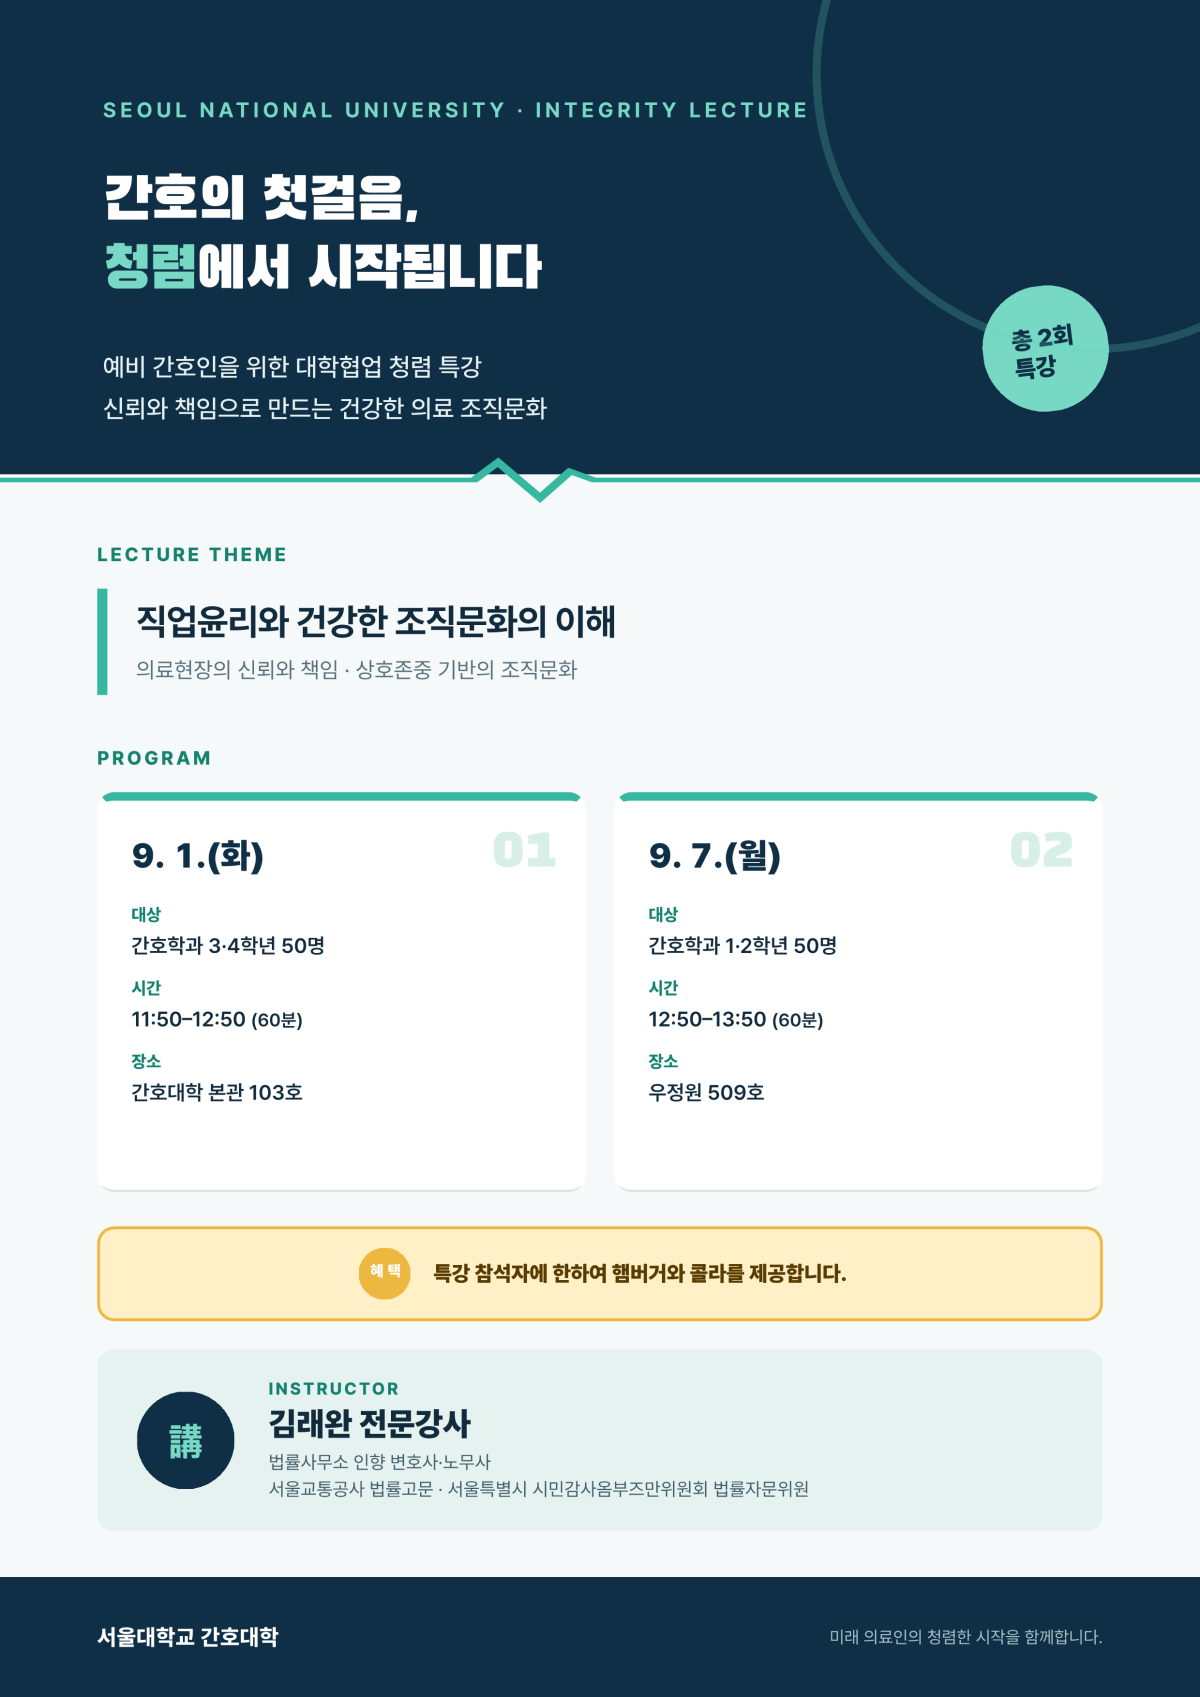
Task: Click the 간호대학 본관 103호 location text
Action: click(x=217, y=1092)
